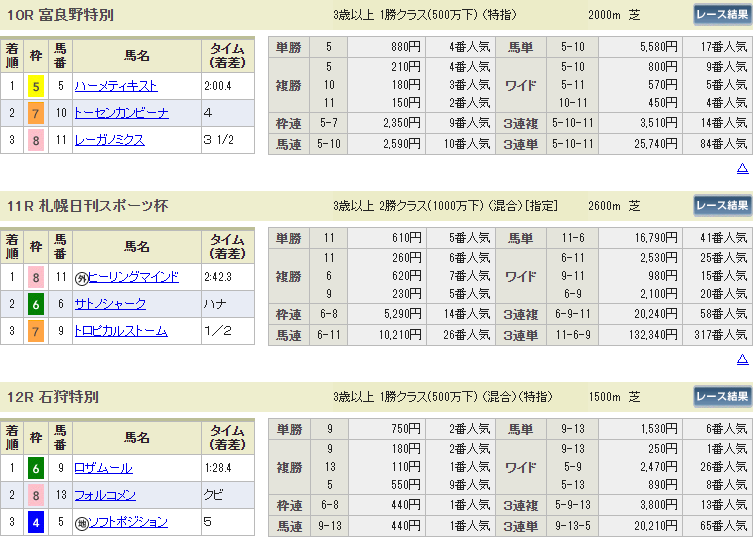
Task: Click 10R 枠連 payout 2,350円
Action: [x=402, y=123]
